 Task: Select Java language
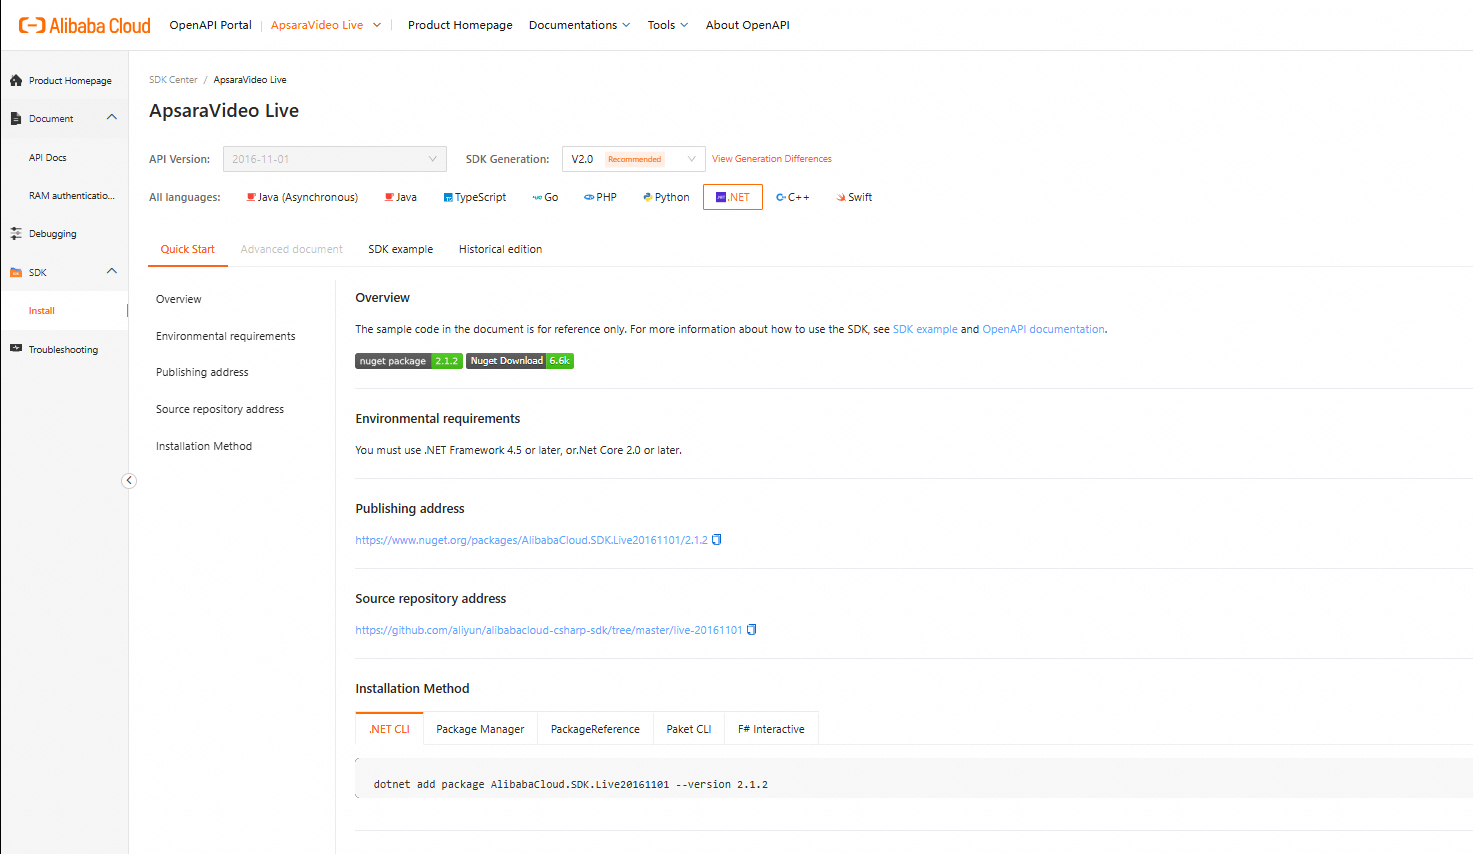(400, 197)
